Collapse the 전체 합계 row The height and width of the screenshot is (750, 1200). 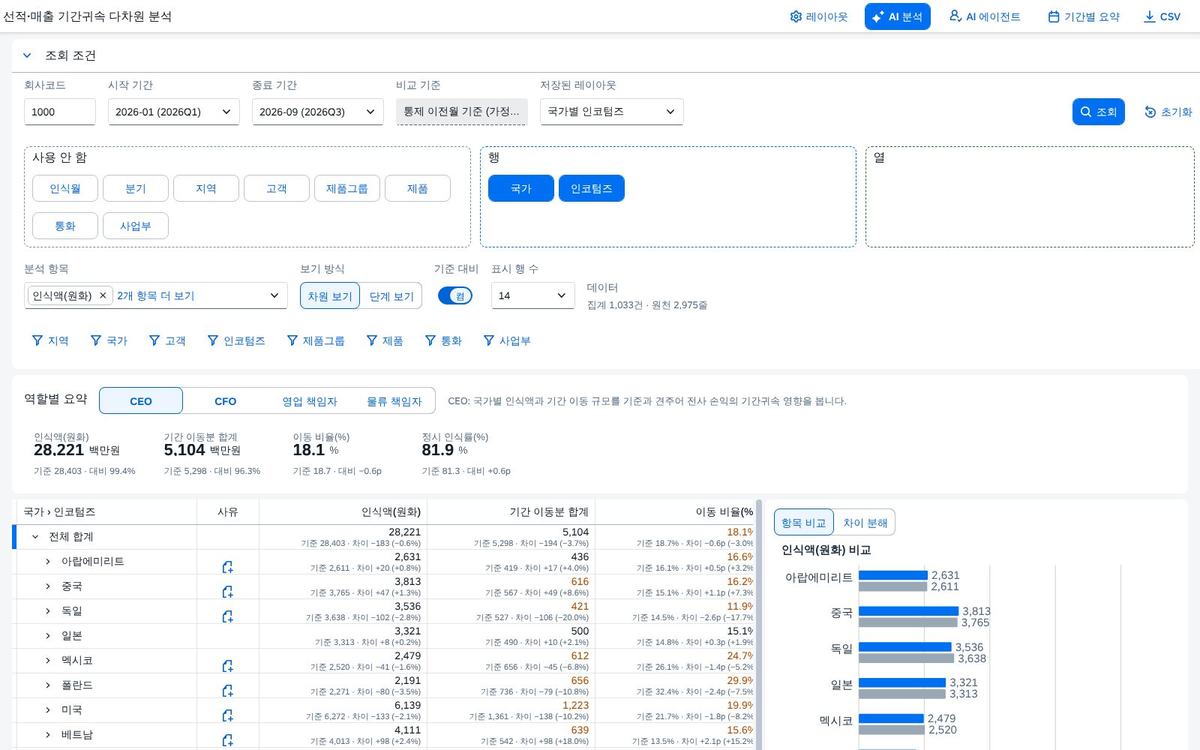point(35,537)
